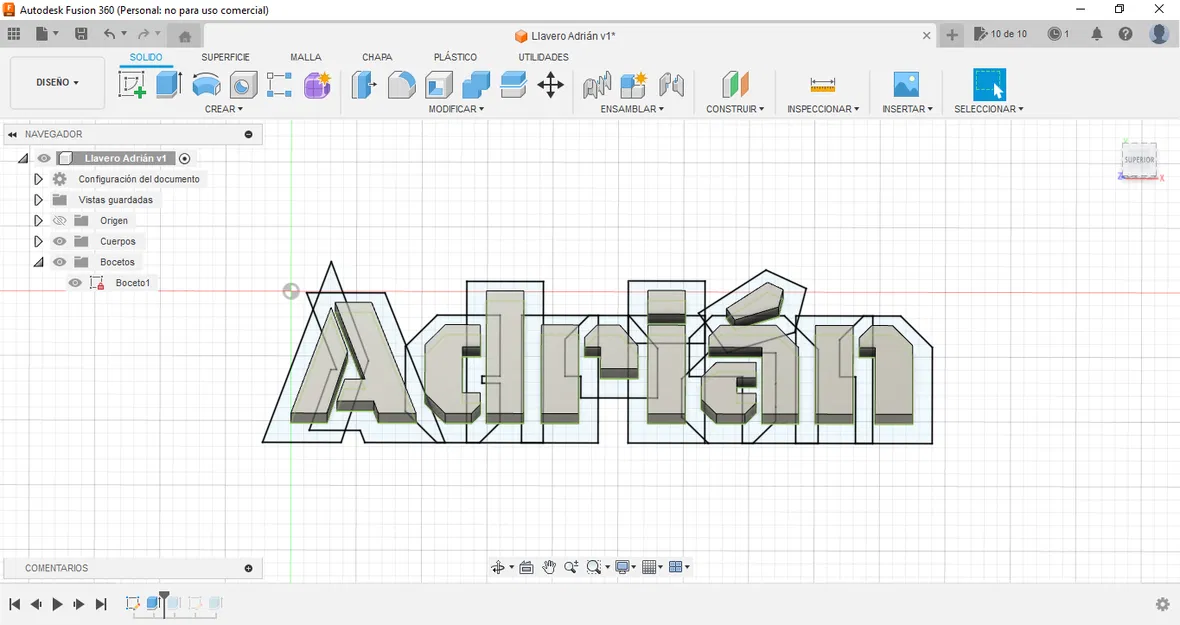The width and height of the screenshot is (1180, 625).
Task: Select the Create Sketch tool
Action: (131, 85)
